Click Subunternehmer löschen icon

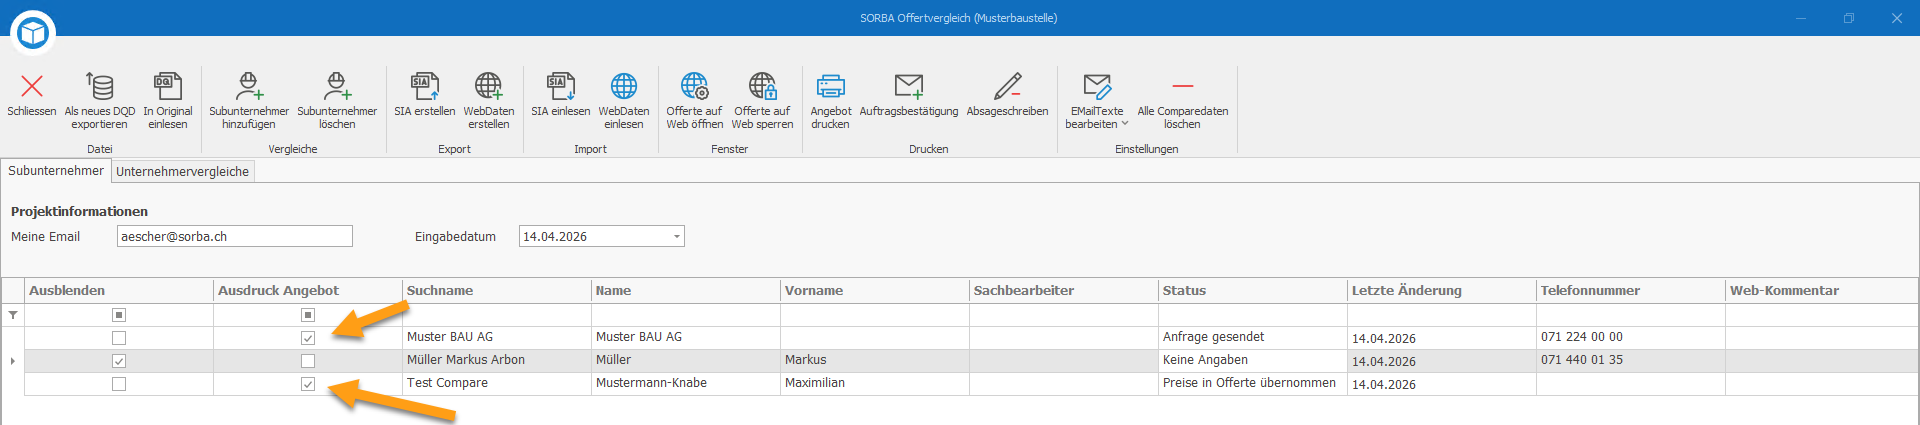point(337,87)
